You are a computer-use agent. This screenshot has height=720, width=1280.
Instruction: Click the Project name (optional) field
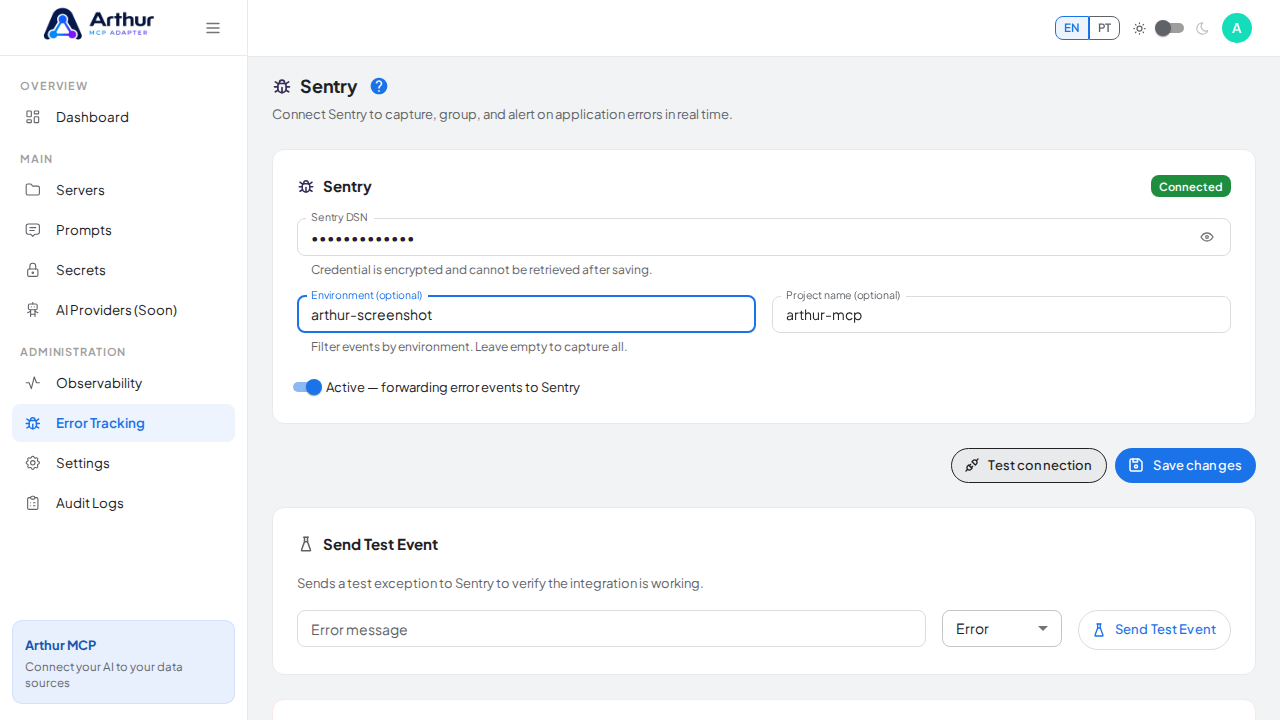pos(1001,314)
